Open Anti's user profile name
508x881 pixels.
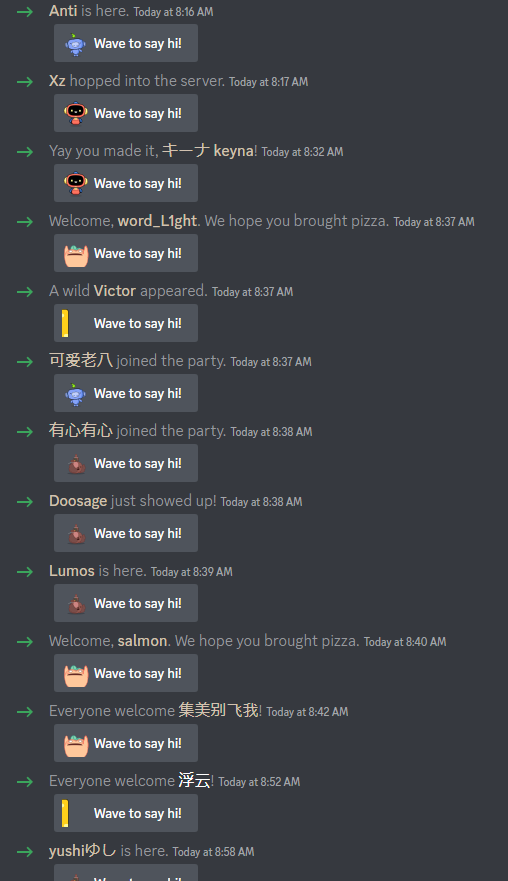[63, 11]
